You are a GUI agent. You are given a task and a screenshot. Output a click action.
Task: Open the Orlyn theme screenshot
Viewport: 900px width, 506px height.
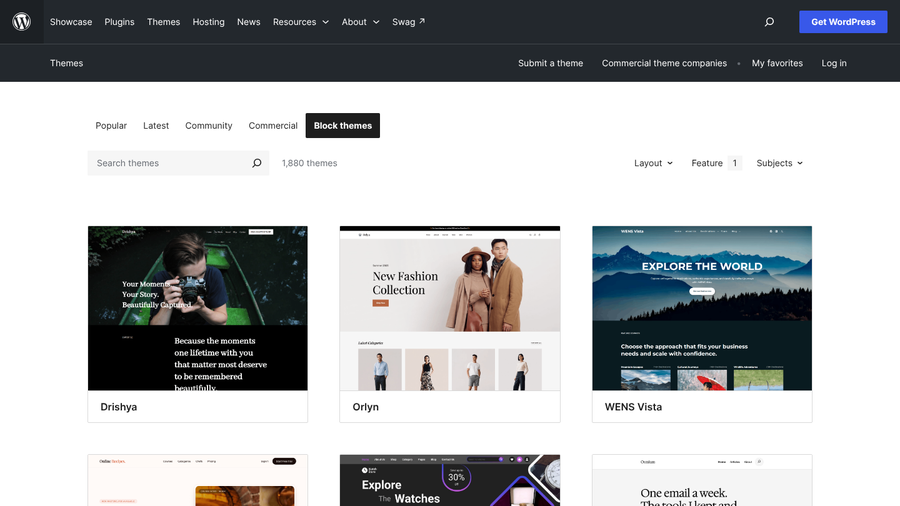pyautogui.click(x=450, y=308)
